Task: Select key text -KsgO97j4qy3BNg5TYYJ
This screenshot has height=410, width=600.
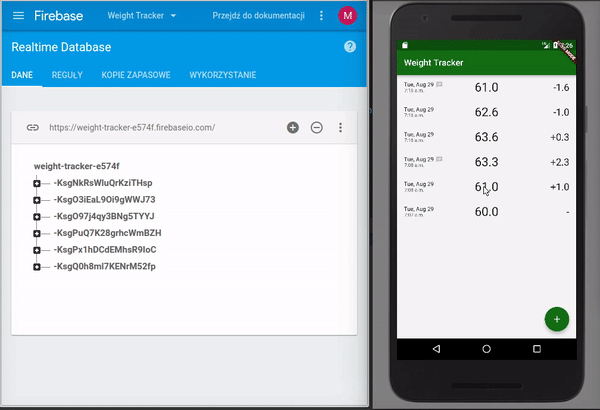Action: (x=104, y=216)
